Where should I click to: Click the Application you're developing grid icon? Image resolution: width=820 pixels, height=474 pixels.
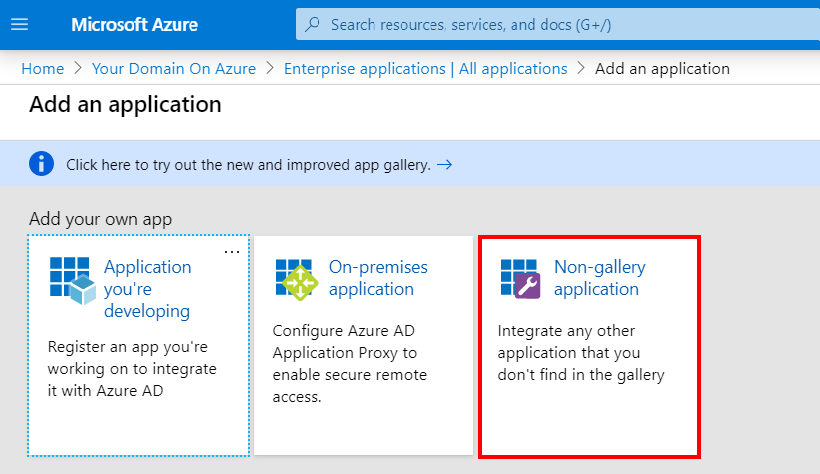click(73, 280)
